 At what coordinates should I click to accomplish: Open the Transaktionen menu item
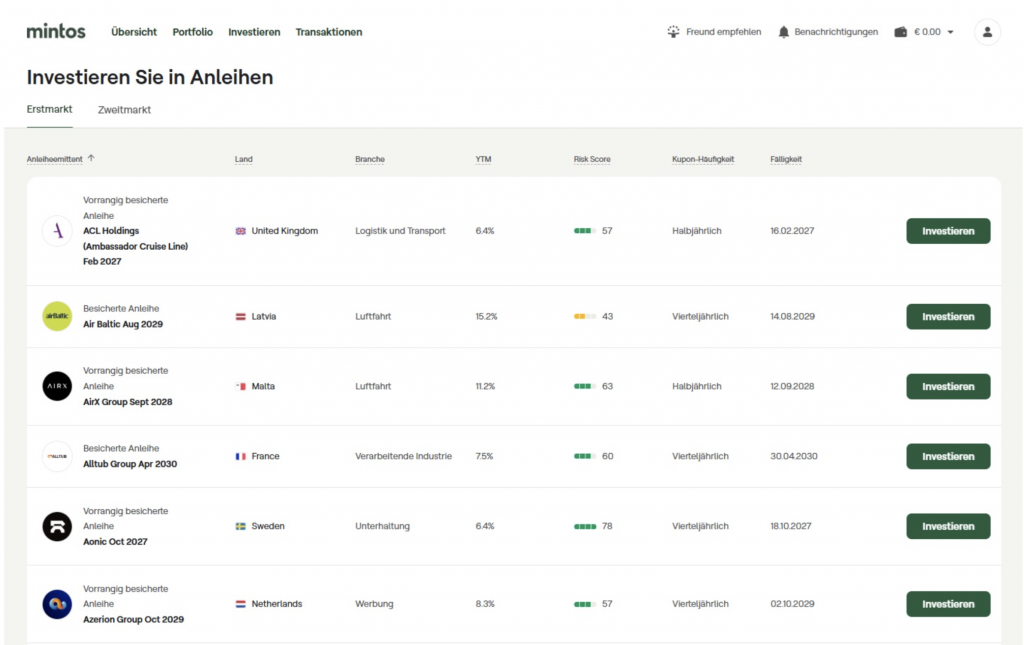pyautogui.click(x=328, y=32)
